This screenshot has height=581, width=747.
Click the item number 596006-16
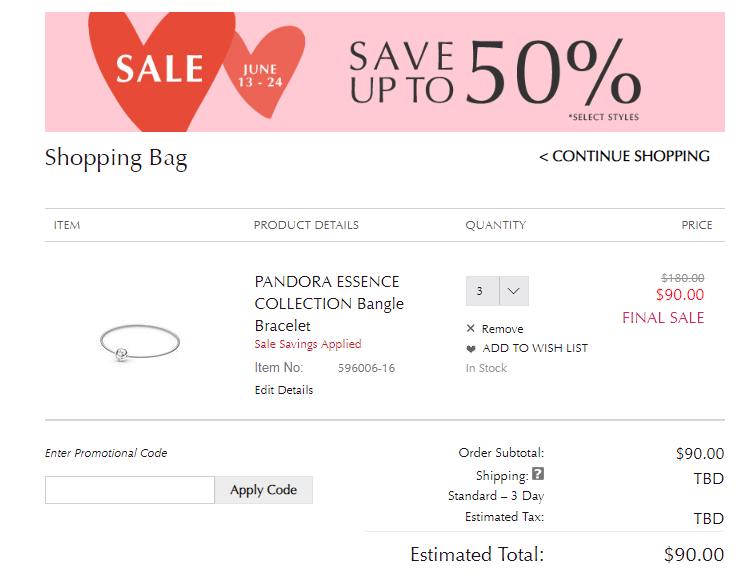(x=366, y=368)
